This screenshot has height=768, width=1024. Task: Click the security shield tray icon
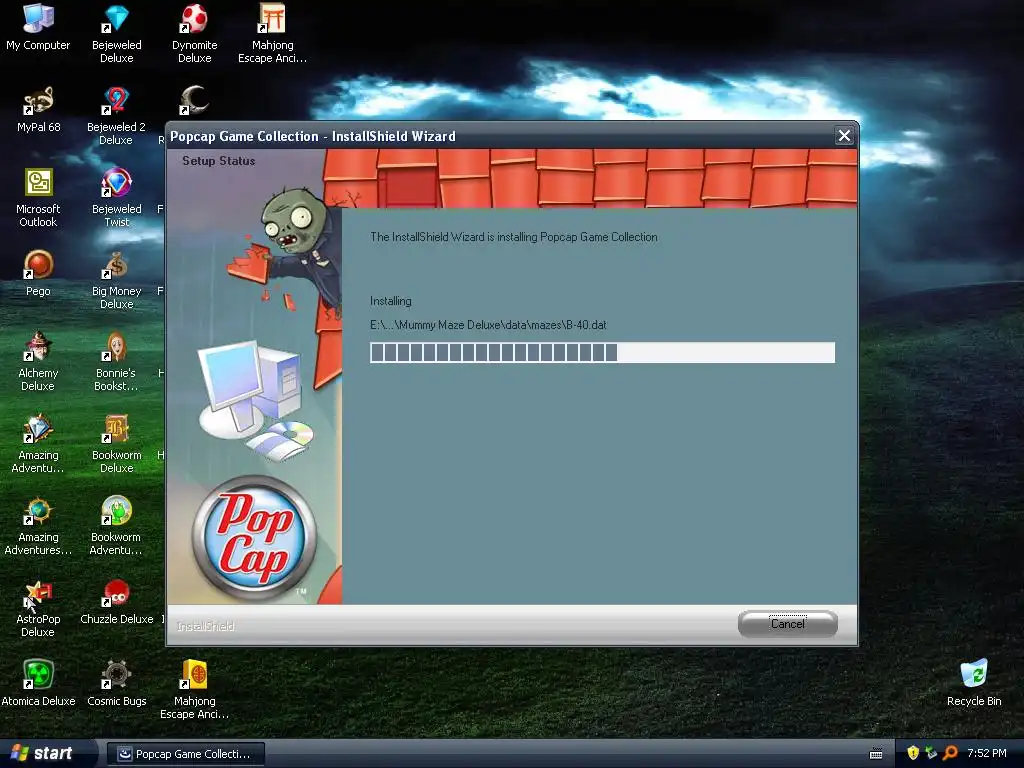pos(913,753)
